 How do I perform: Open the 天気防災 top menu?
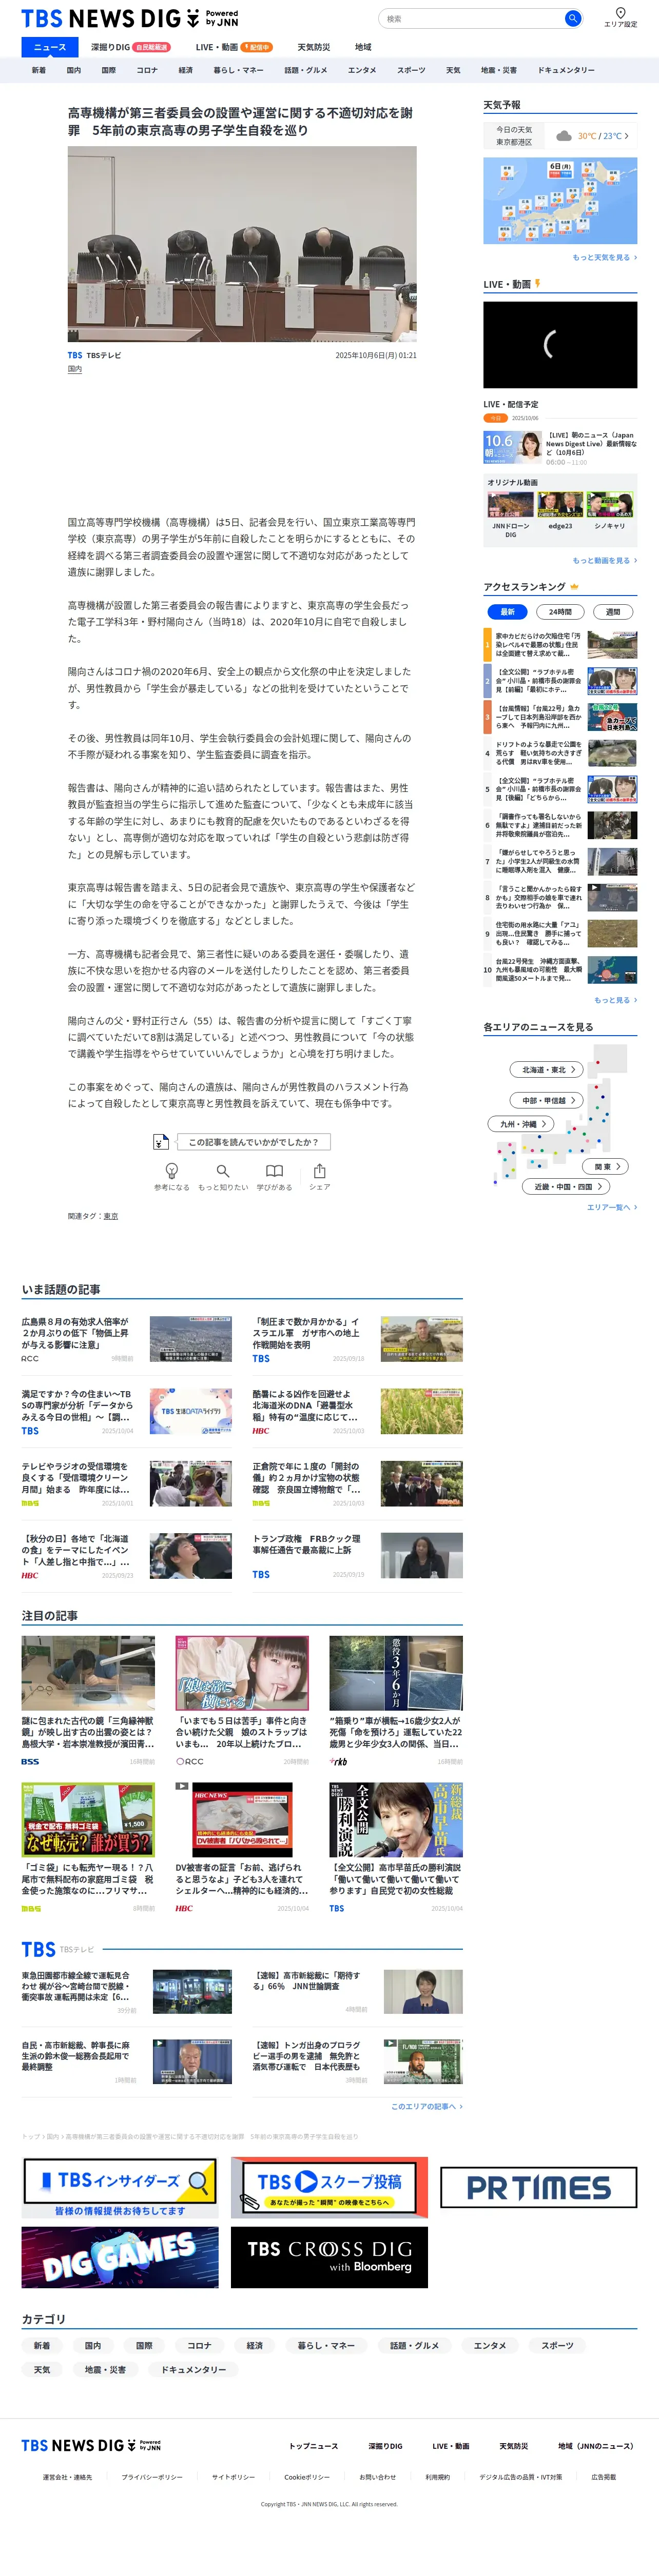(x=313, y=47)
